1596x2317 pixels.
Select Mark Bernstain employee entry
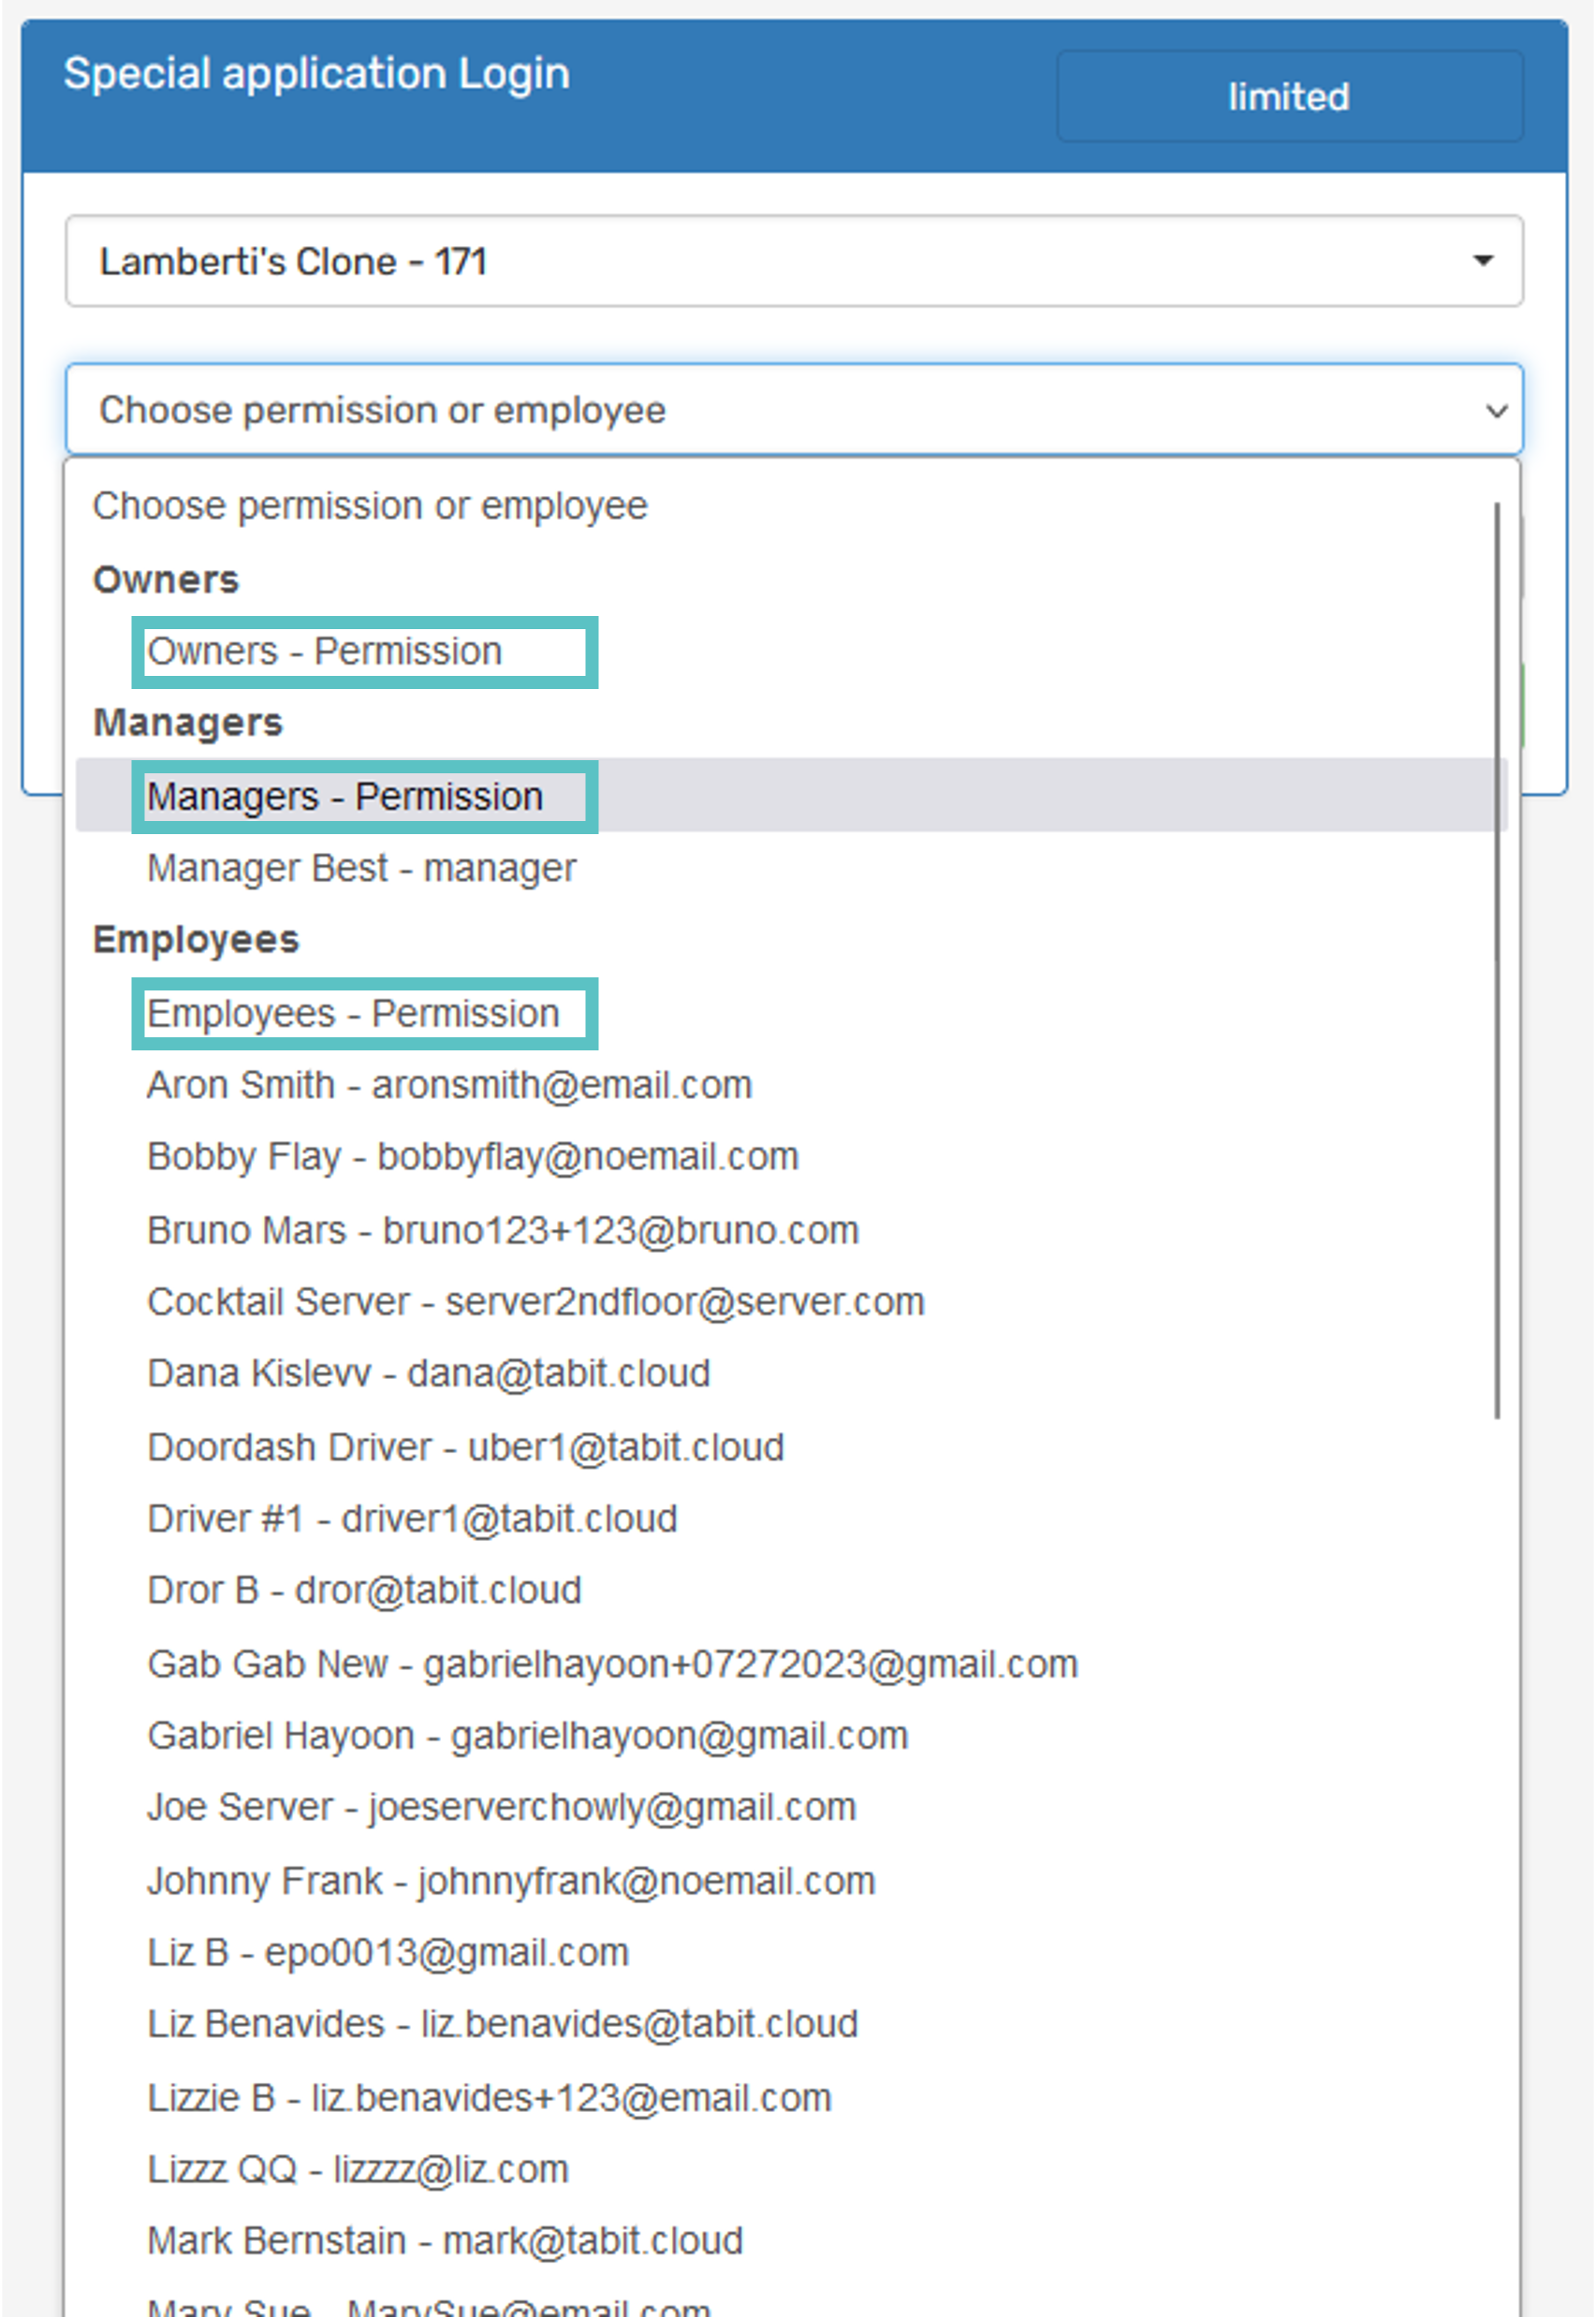(445, 2241)
